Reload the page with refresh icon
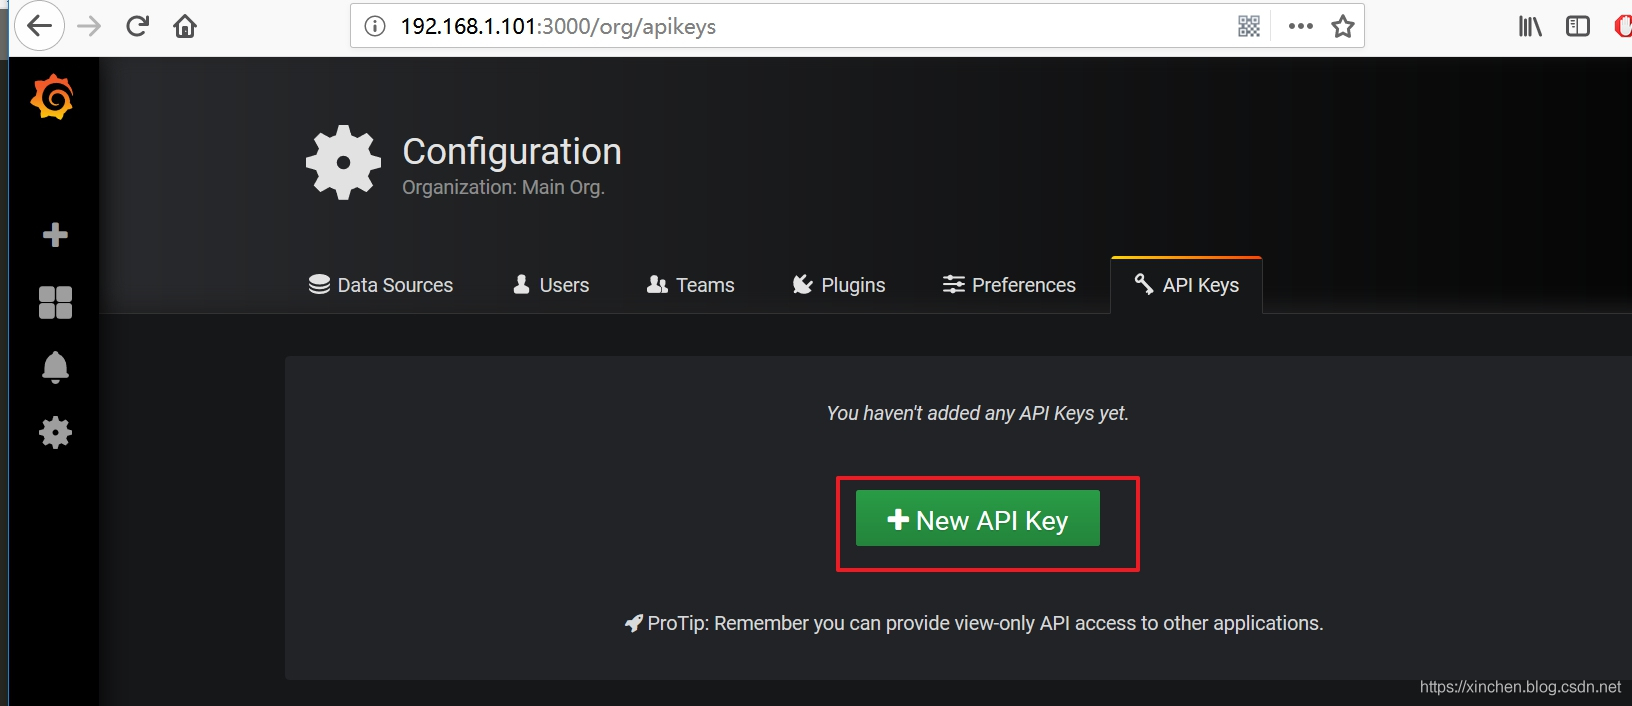This screenshot has width=1632, height=706. pyautogui.click(x=137, y=26)
